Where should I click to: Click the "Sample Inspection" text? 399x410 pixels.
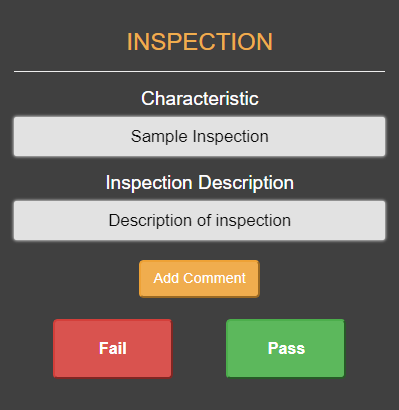(200, 137)
